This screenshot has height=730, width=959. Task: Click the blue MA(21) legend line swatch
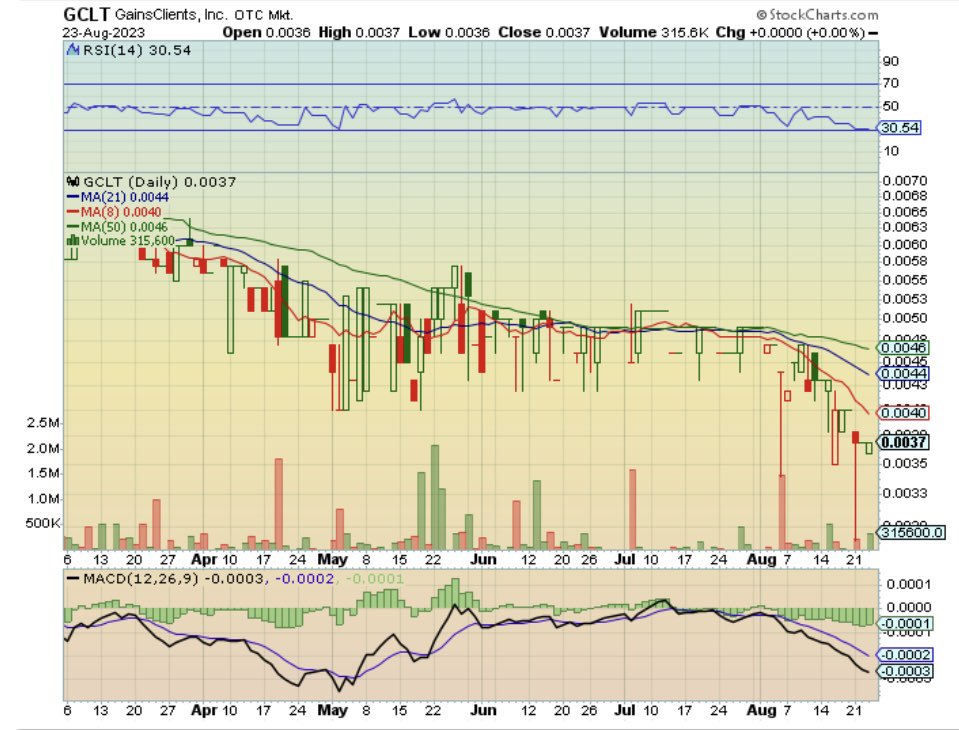click(x=73, y=197)
